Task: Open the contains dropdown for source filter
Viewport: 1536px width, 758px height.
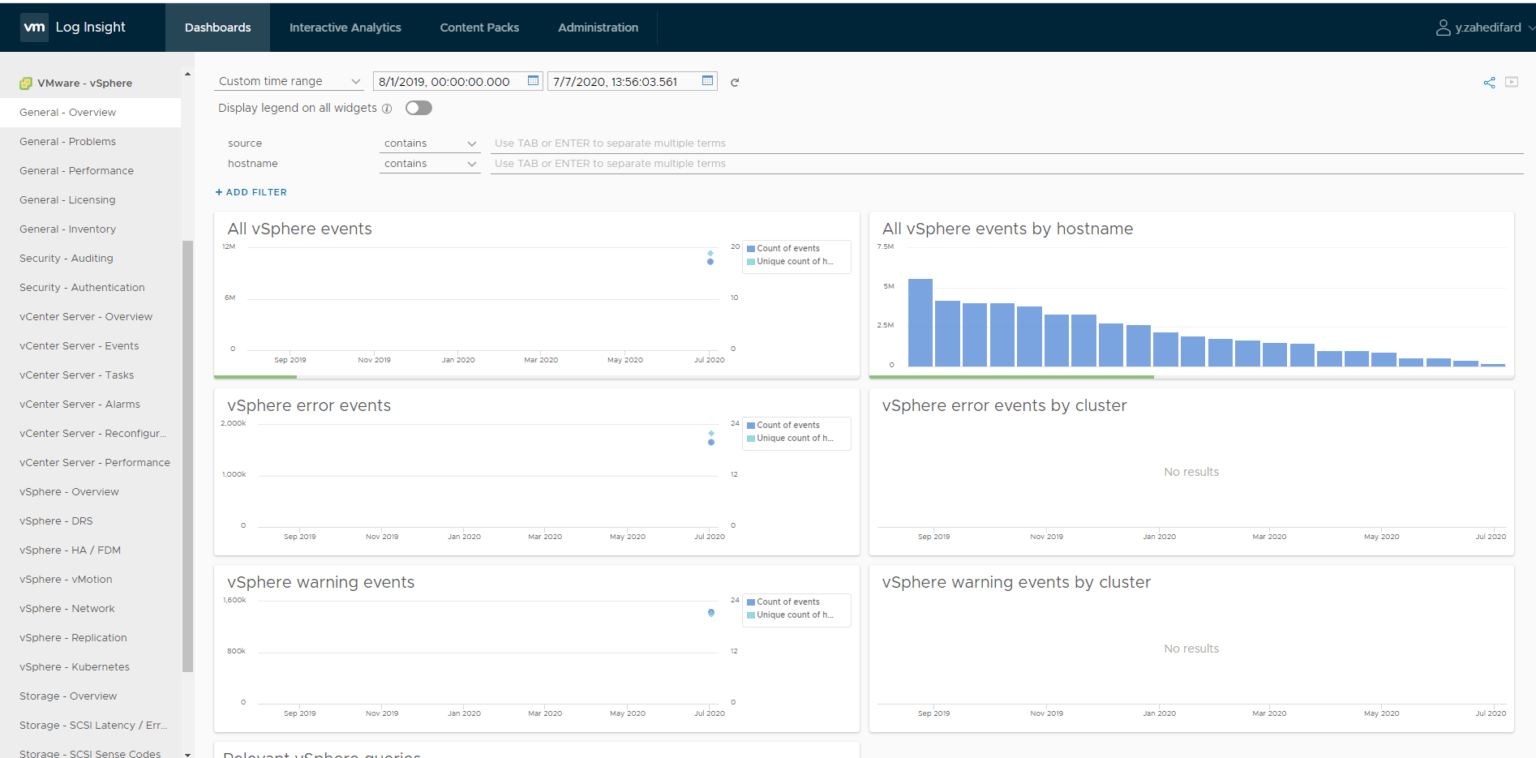Action: point(430,143)
